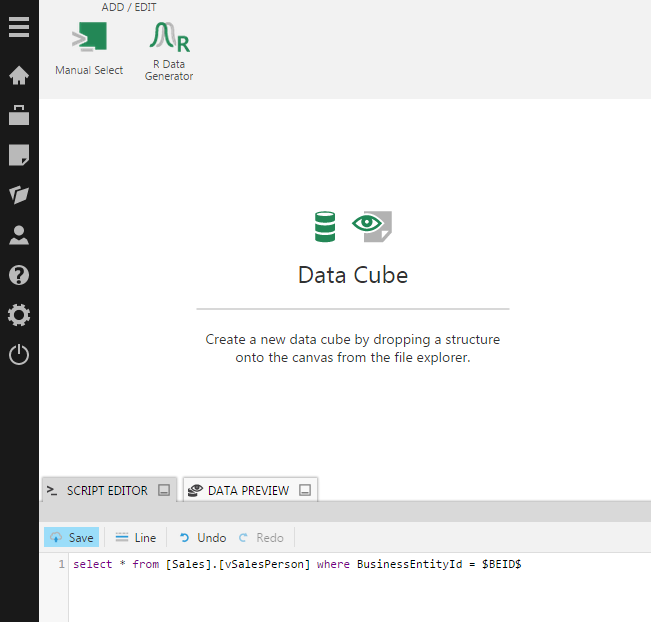Screen dimensions: 651x622
Task: Undo the last script edit
Action: (203, 537)
